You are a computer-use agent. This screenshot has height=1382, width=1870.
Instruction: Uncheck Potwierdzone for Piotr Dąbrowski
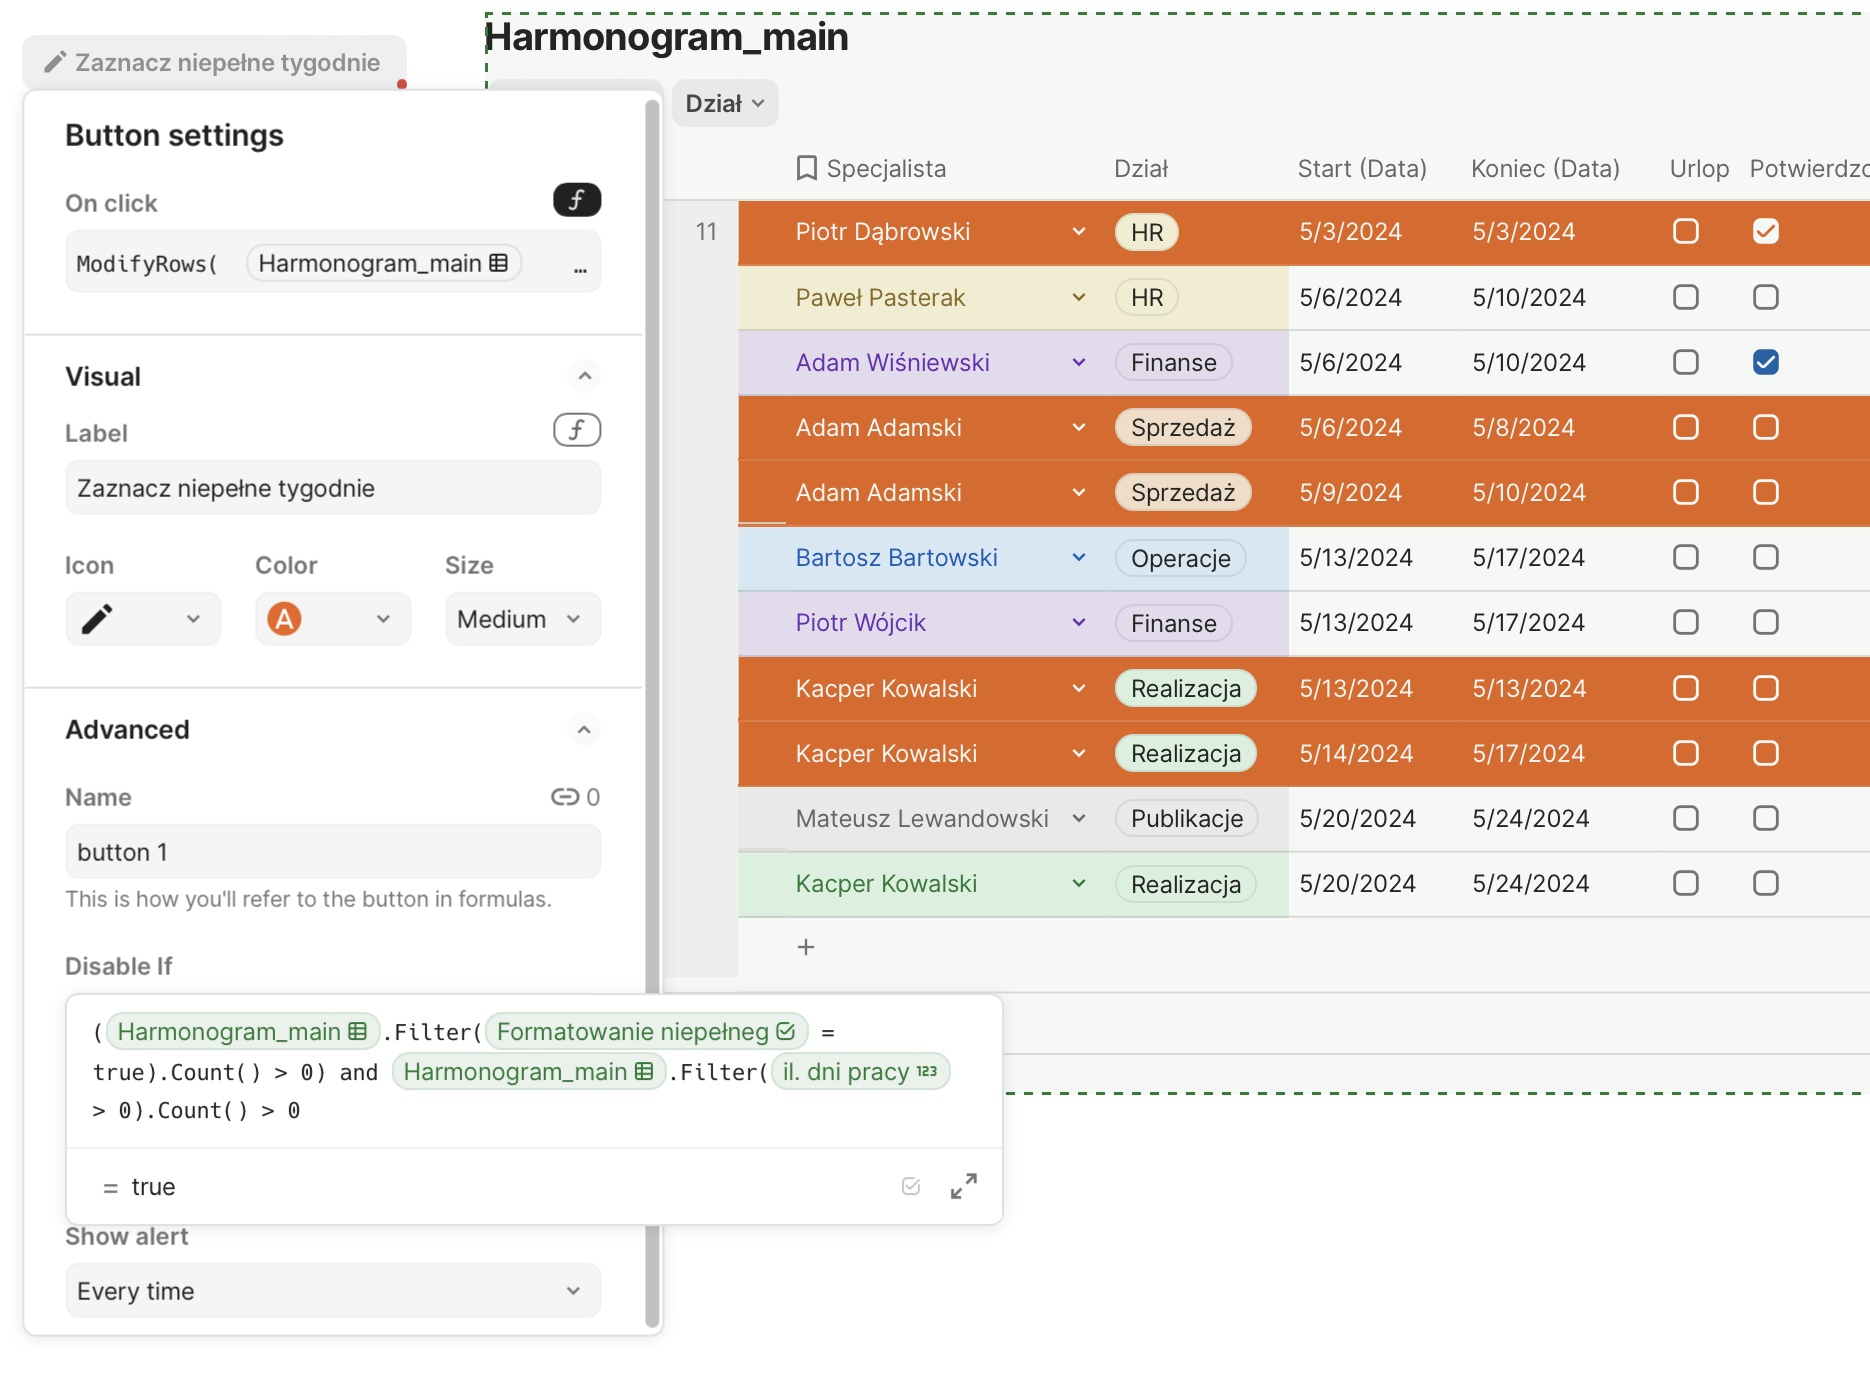pos(1766,232)
